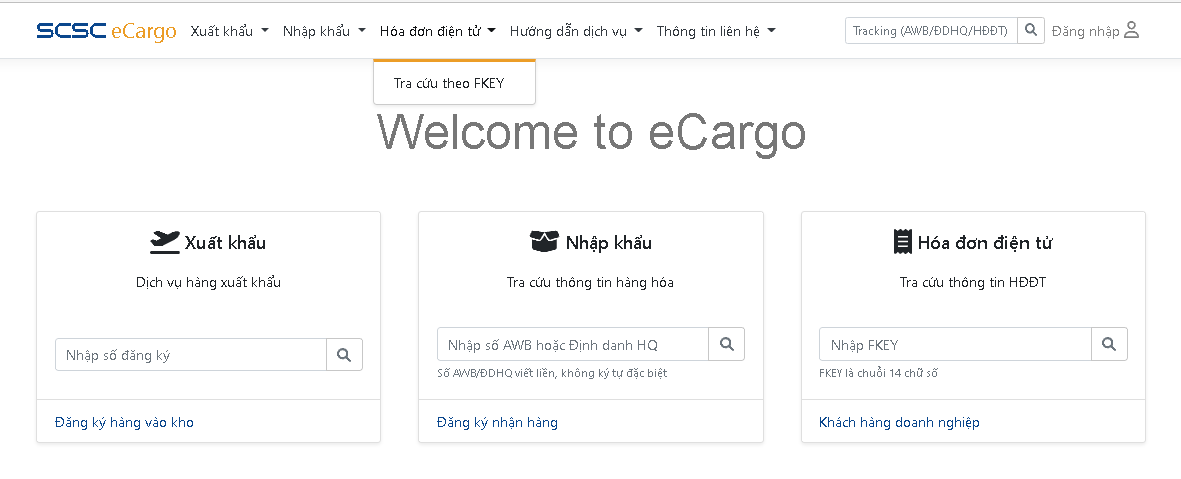1181x479 pixels.
Task: Open the Đăng ký hàng vào kho link
Action: (124, 423)
